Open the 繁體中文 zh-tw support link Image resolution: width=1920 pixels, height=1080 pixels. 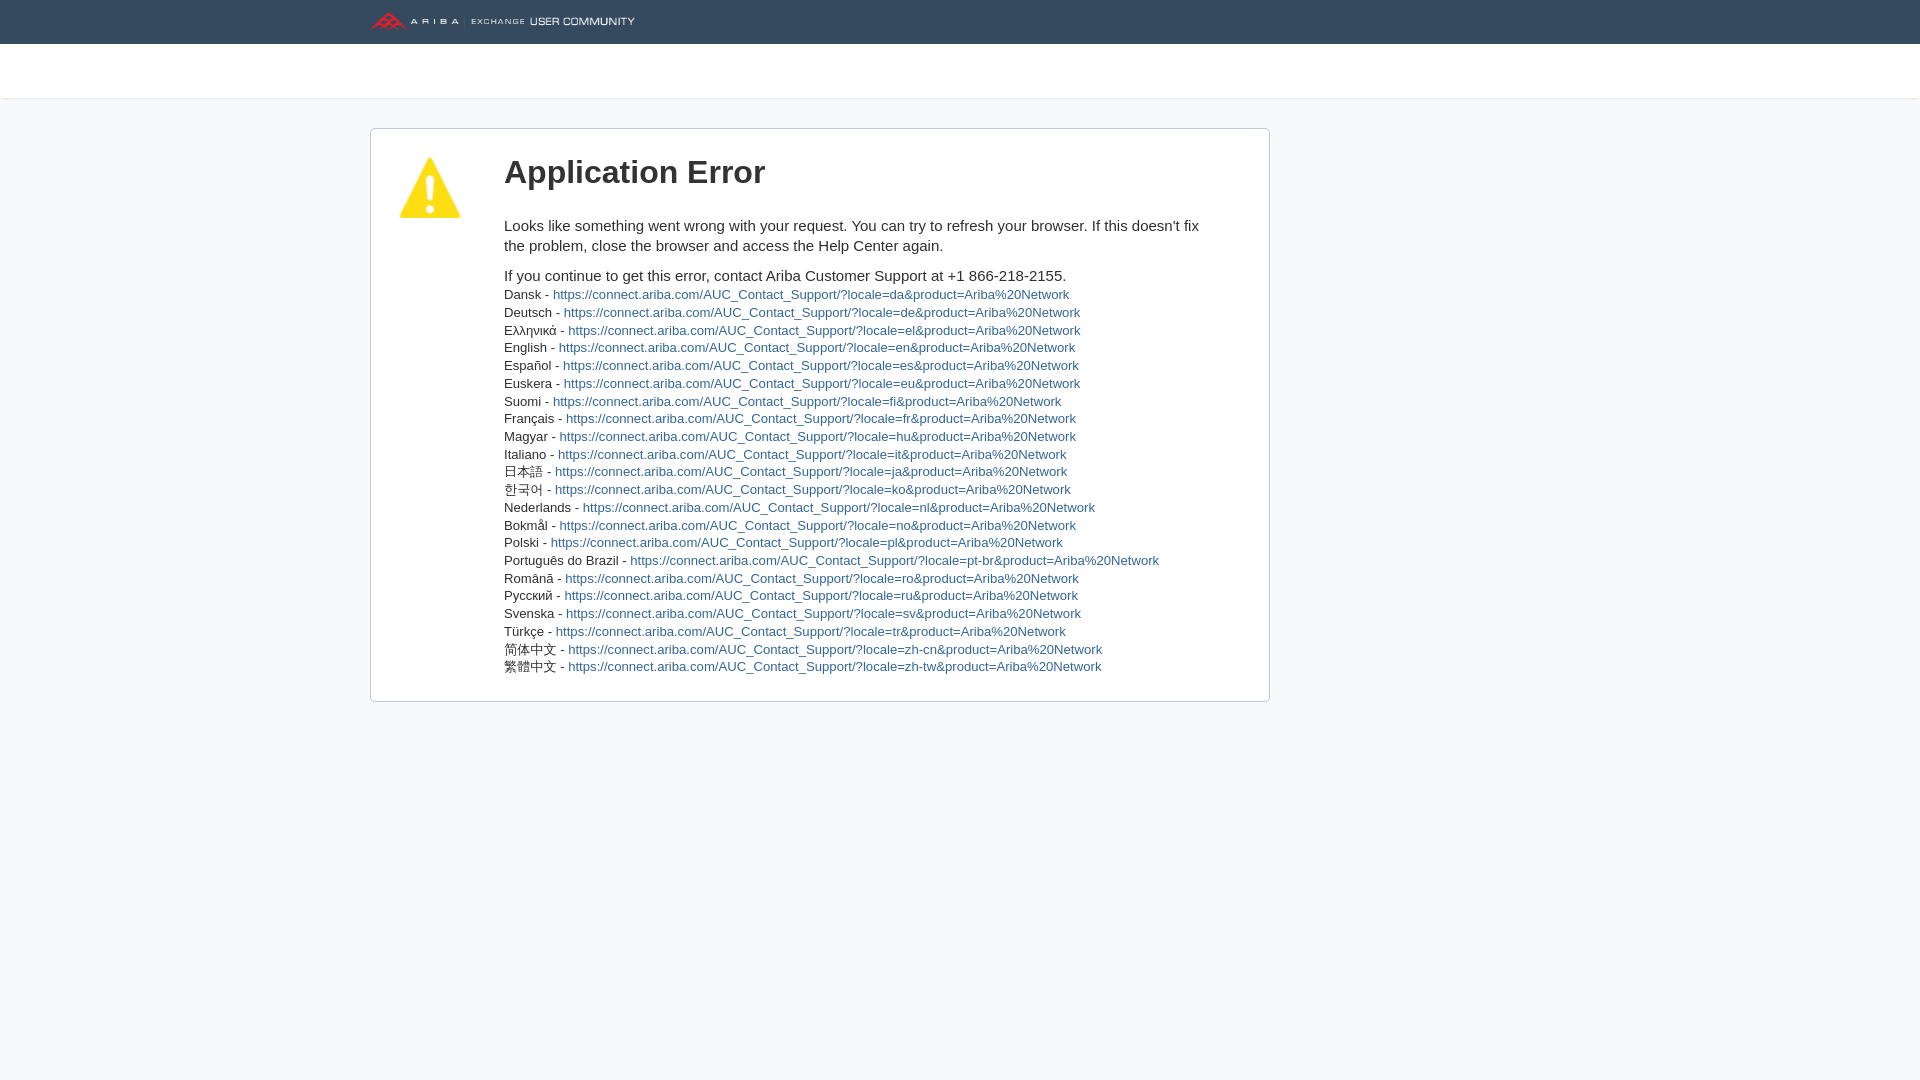tap(835, 667)
